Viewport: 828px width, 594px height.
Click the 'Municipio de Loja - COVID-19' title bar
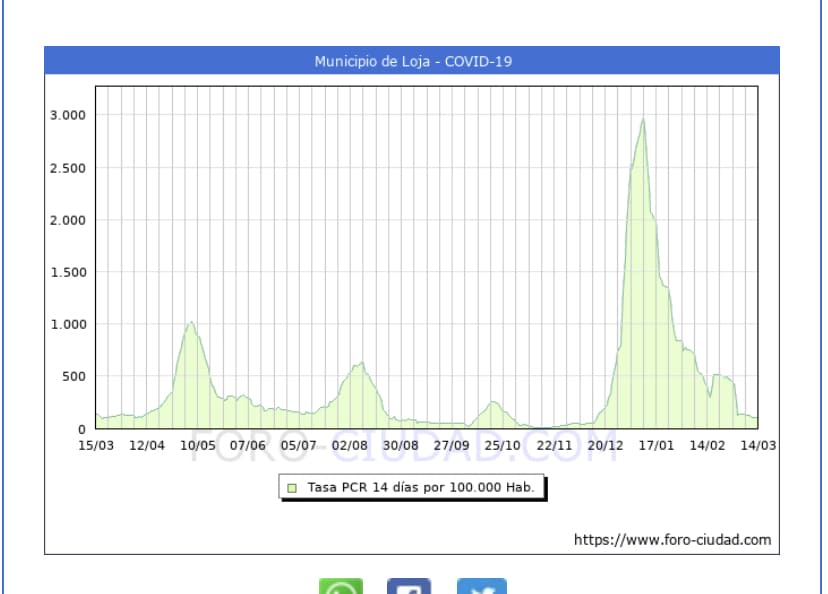pos(412,61)
